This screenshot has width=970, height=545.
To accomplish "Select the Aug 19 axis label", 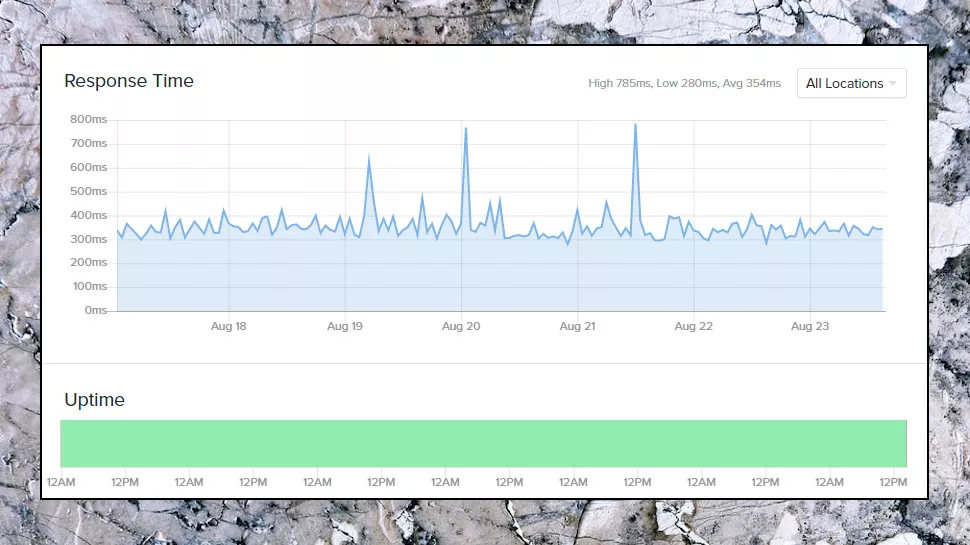I will [345, 326].
